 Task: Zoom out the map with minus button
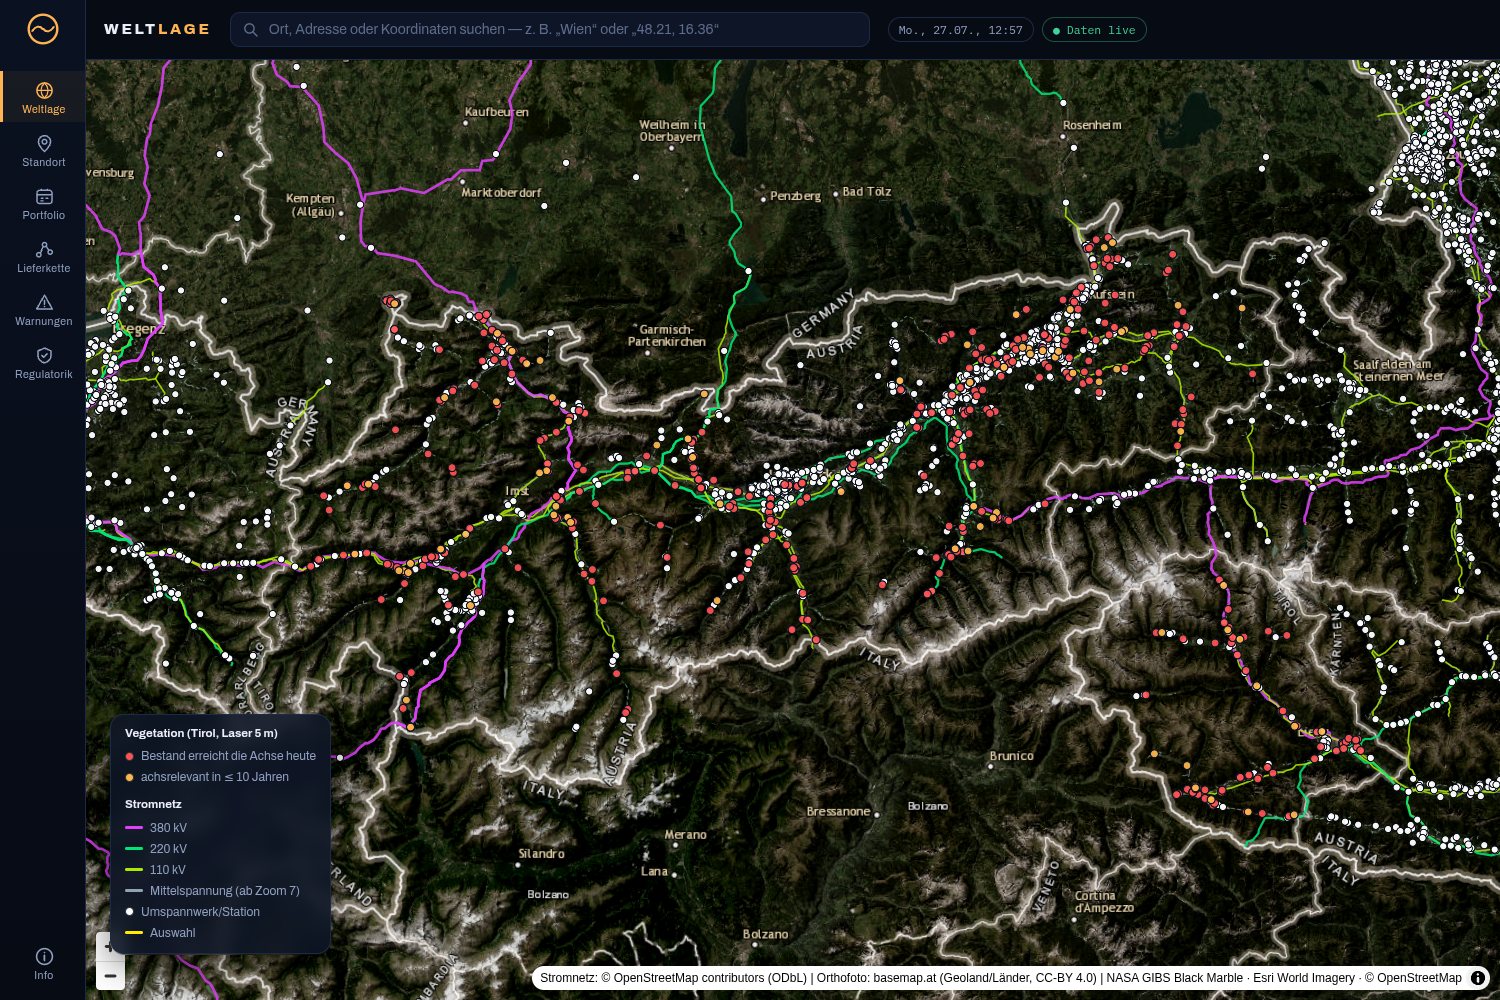110,976
